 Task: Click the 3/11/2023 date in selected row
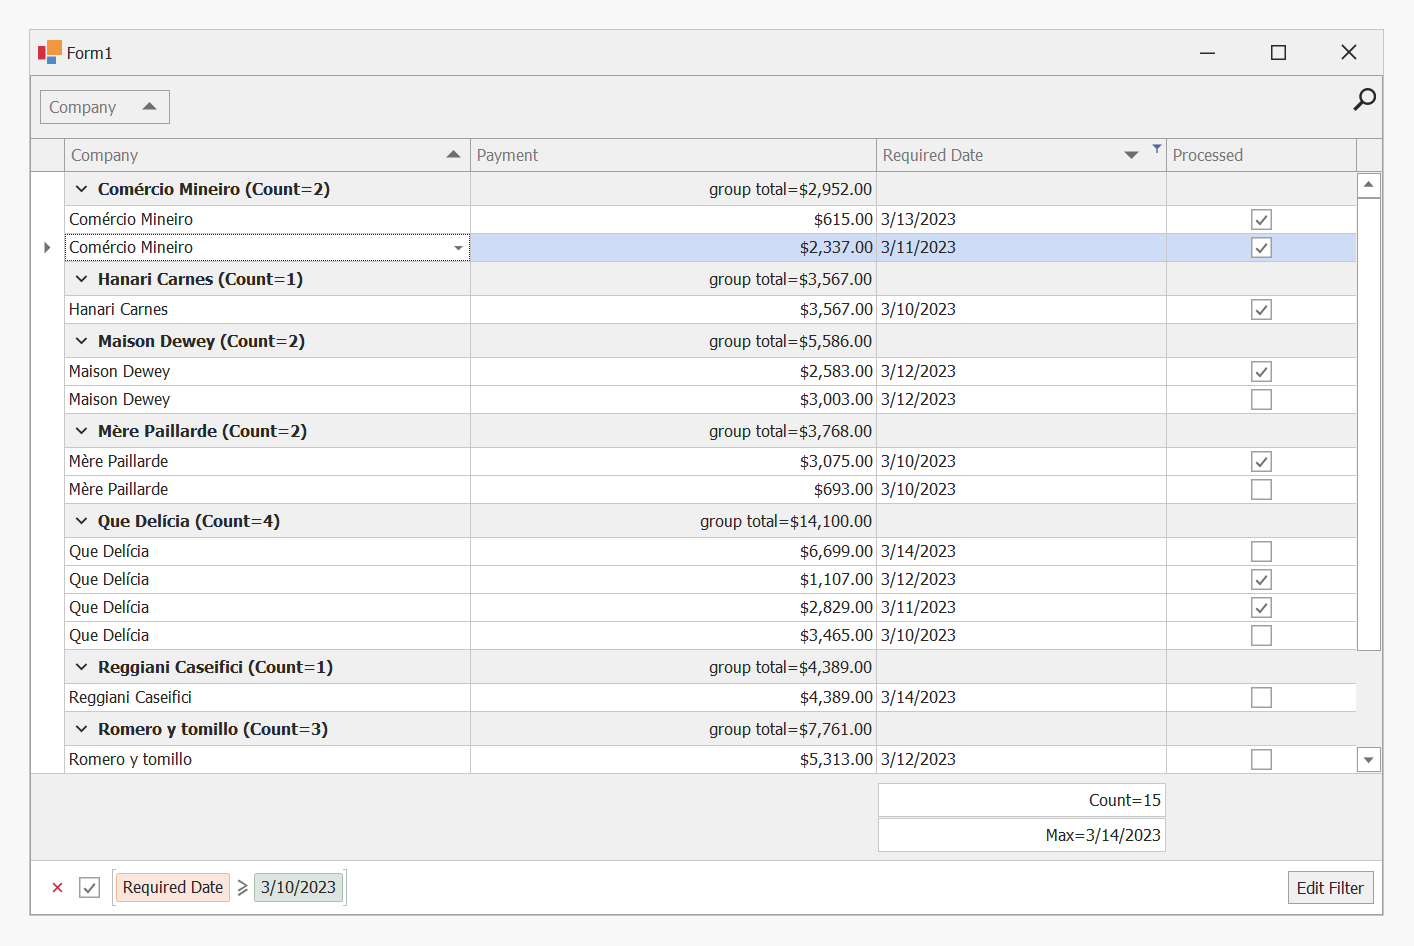point(1021,247)
